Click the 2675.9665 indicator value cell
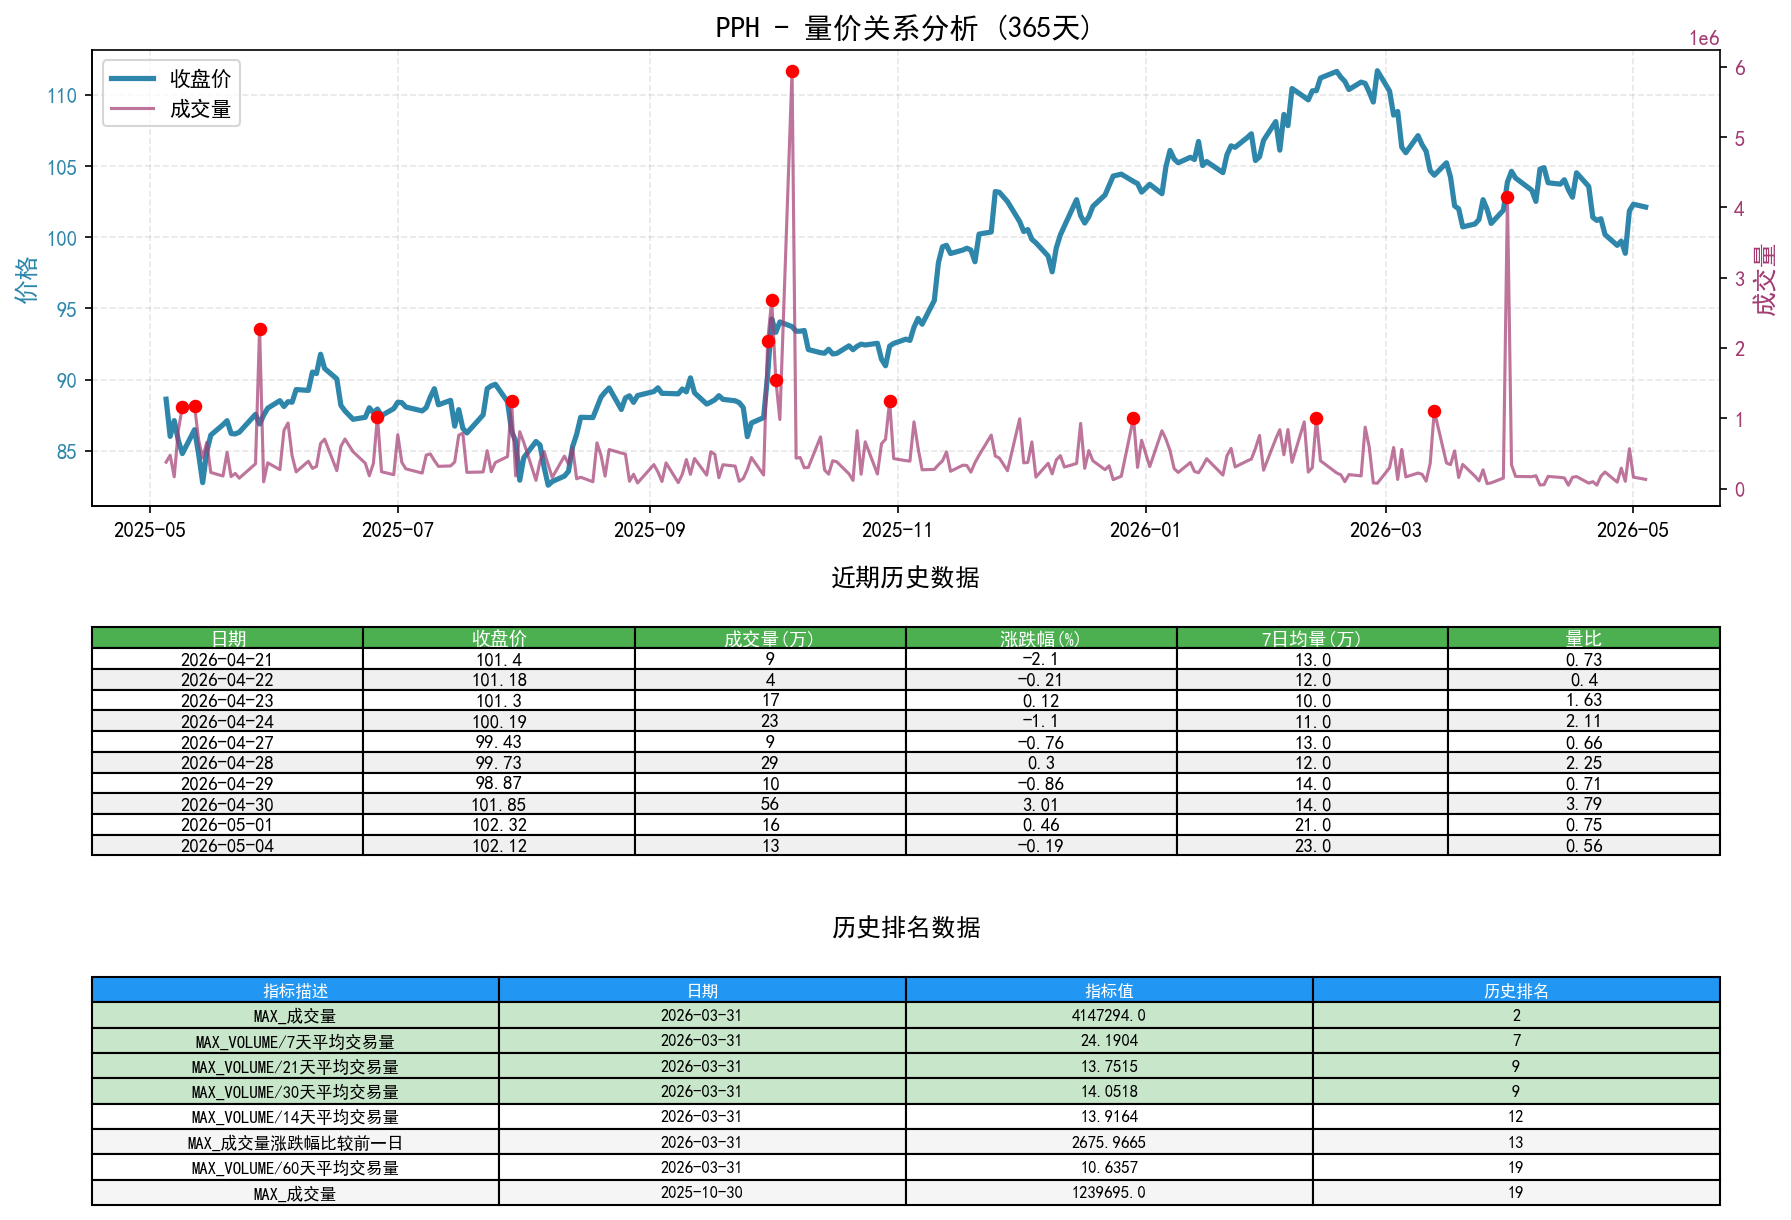Screen dimensions: 1791x1220 click(x=1109, y=1142)
